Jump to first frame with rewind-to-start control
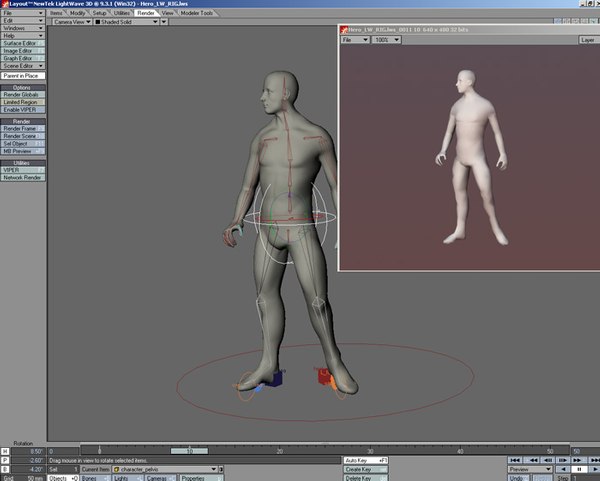Screen dimensions: 600x481 515,460
